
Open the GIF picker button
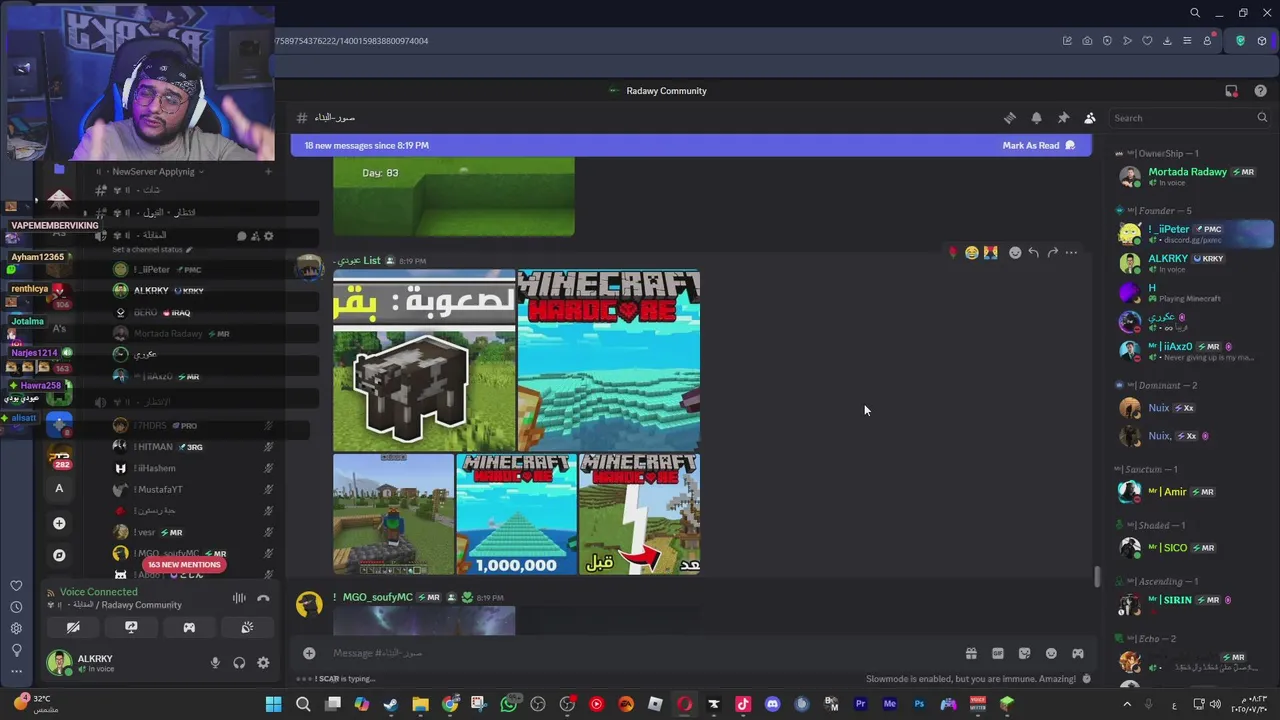tap(998, 653)
